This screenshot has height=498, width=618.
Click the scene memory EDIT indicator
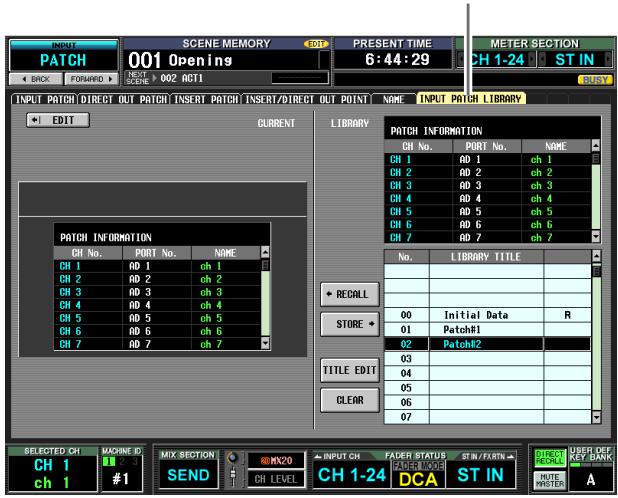click(x=316, y=44)
